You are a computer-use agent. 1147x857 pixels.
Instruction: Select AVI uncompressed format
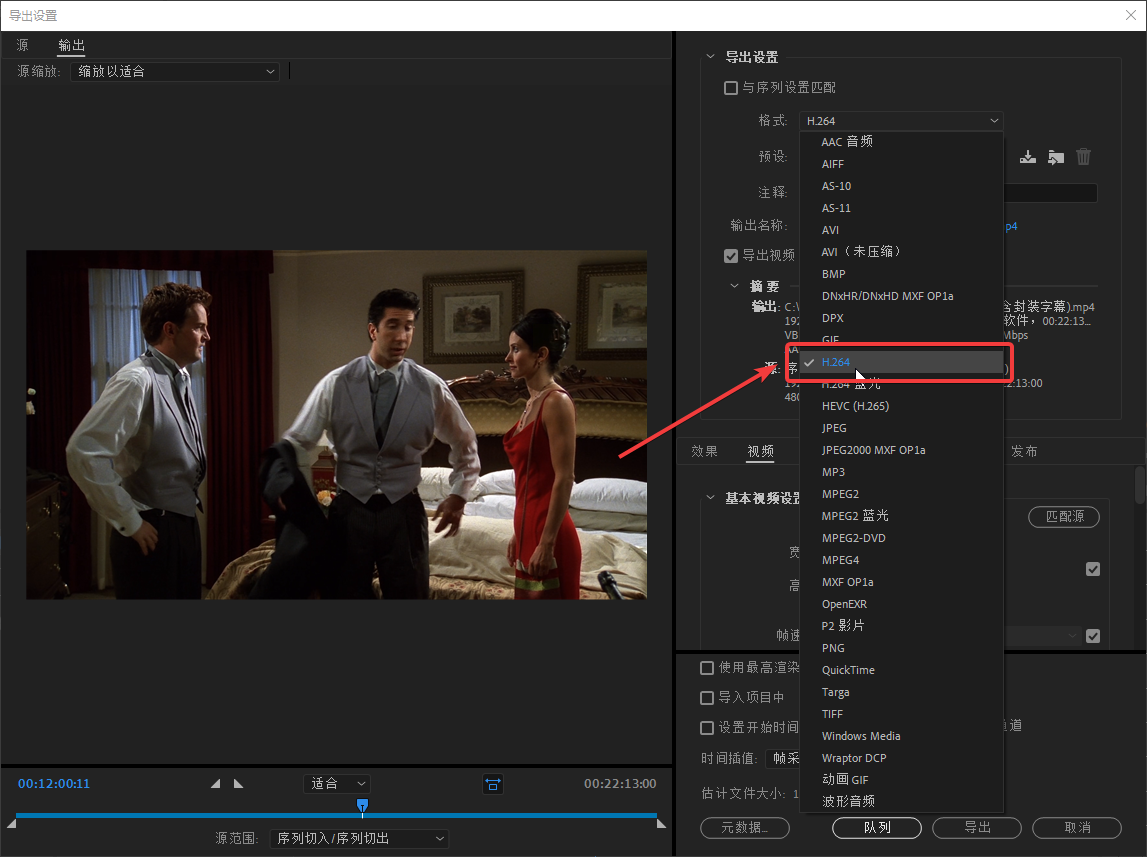tap(901, 252)
